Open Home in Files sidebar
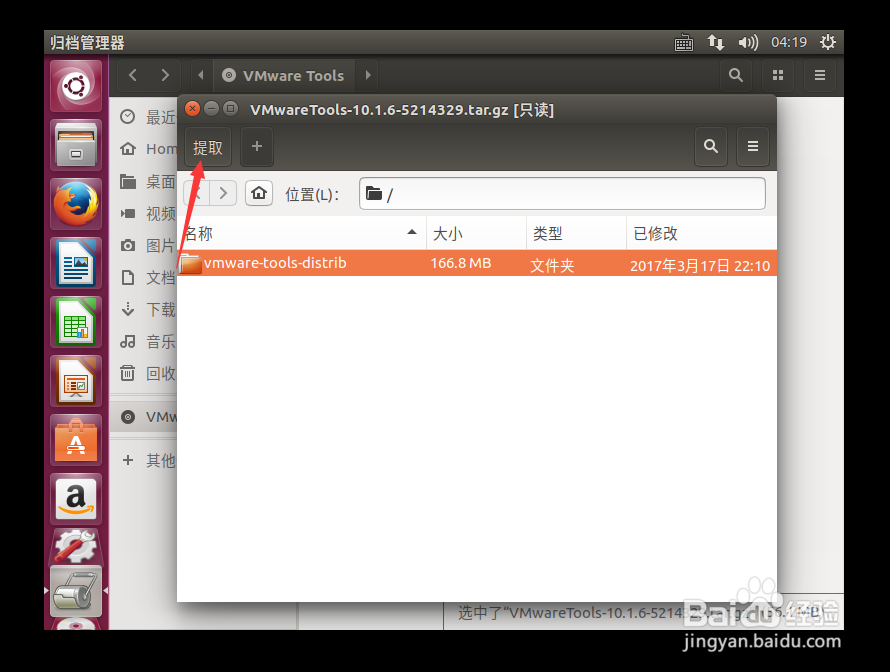 (144, 149)
